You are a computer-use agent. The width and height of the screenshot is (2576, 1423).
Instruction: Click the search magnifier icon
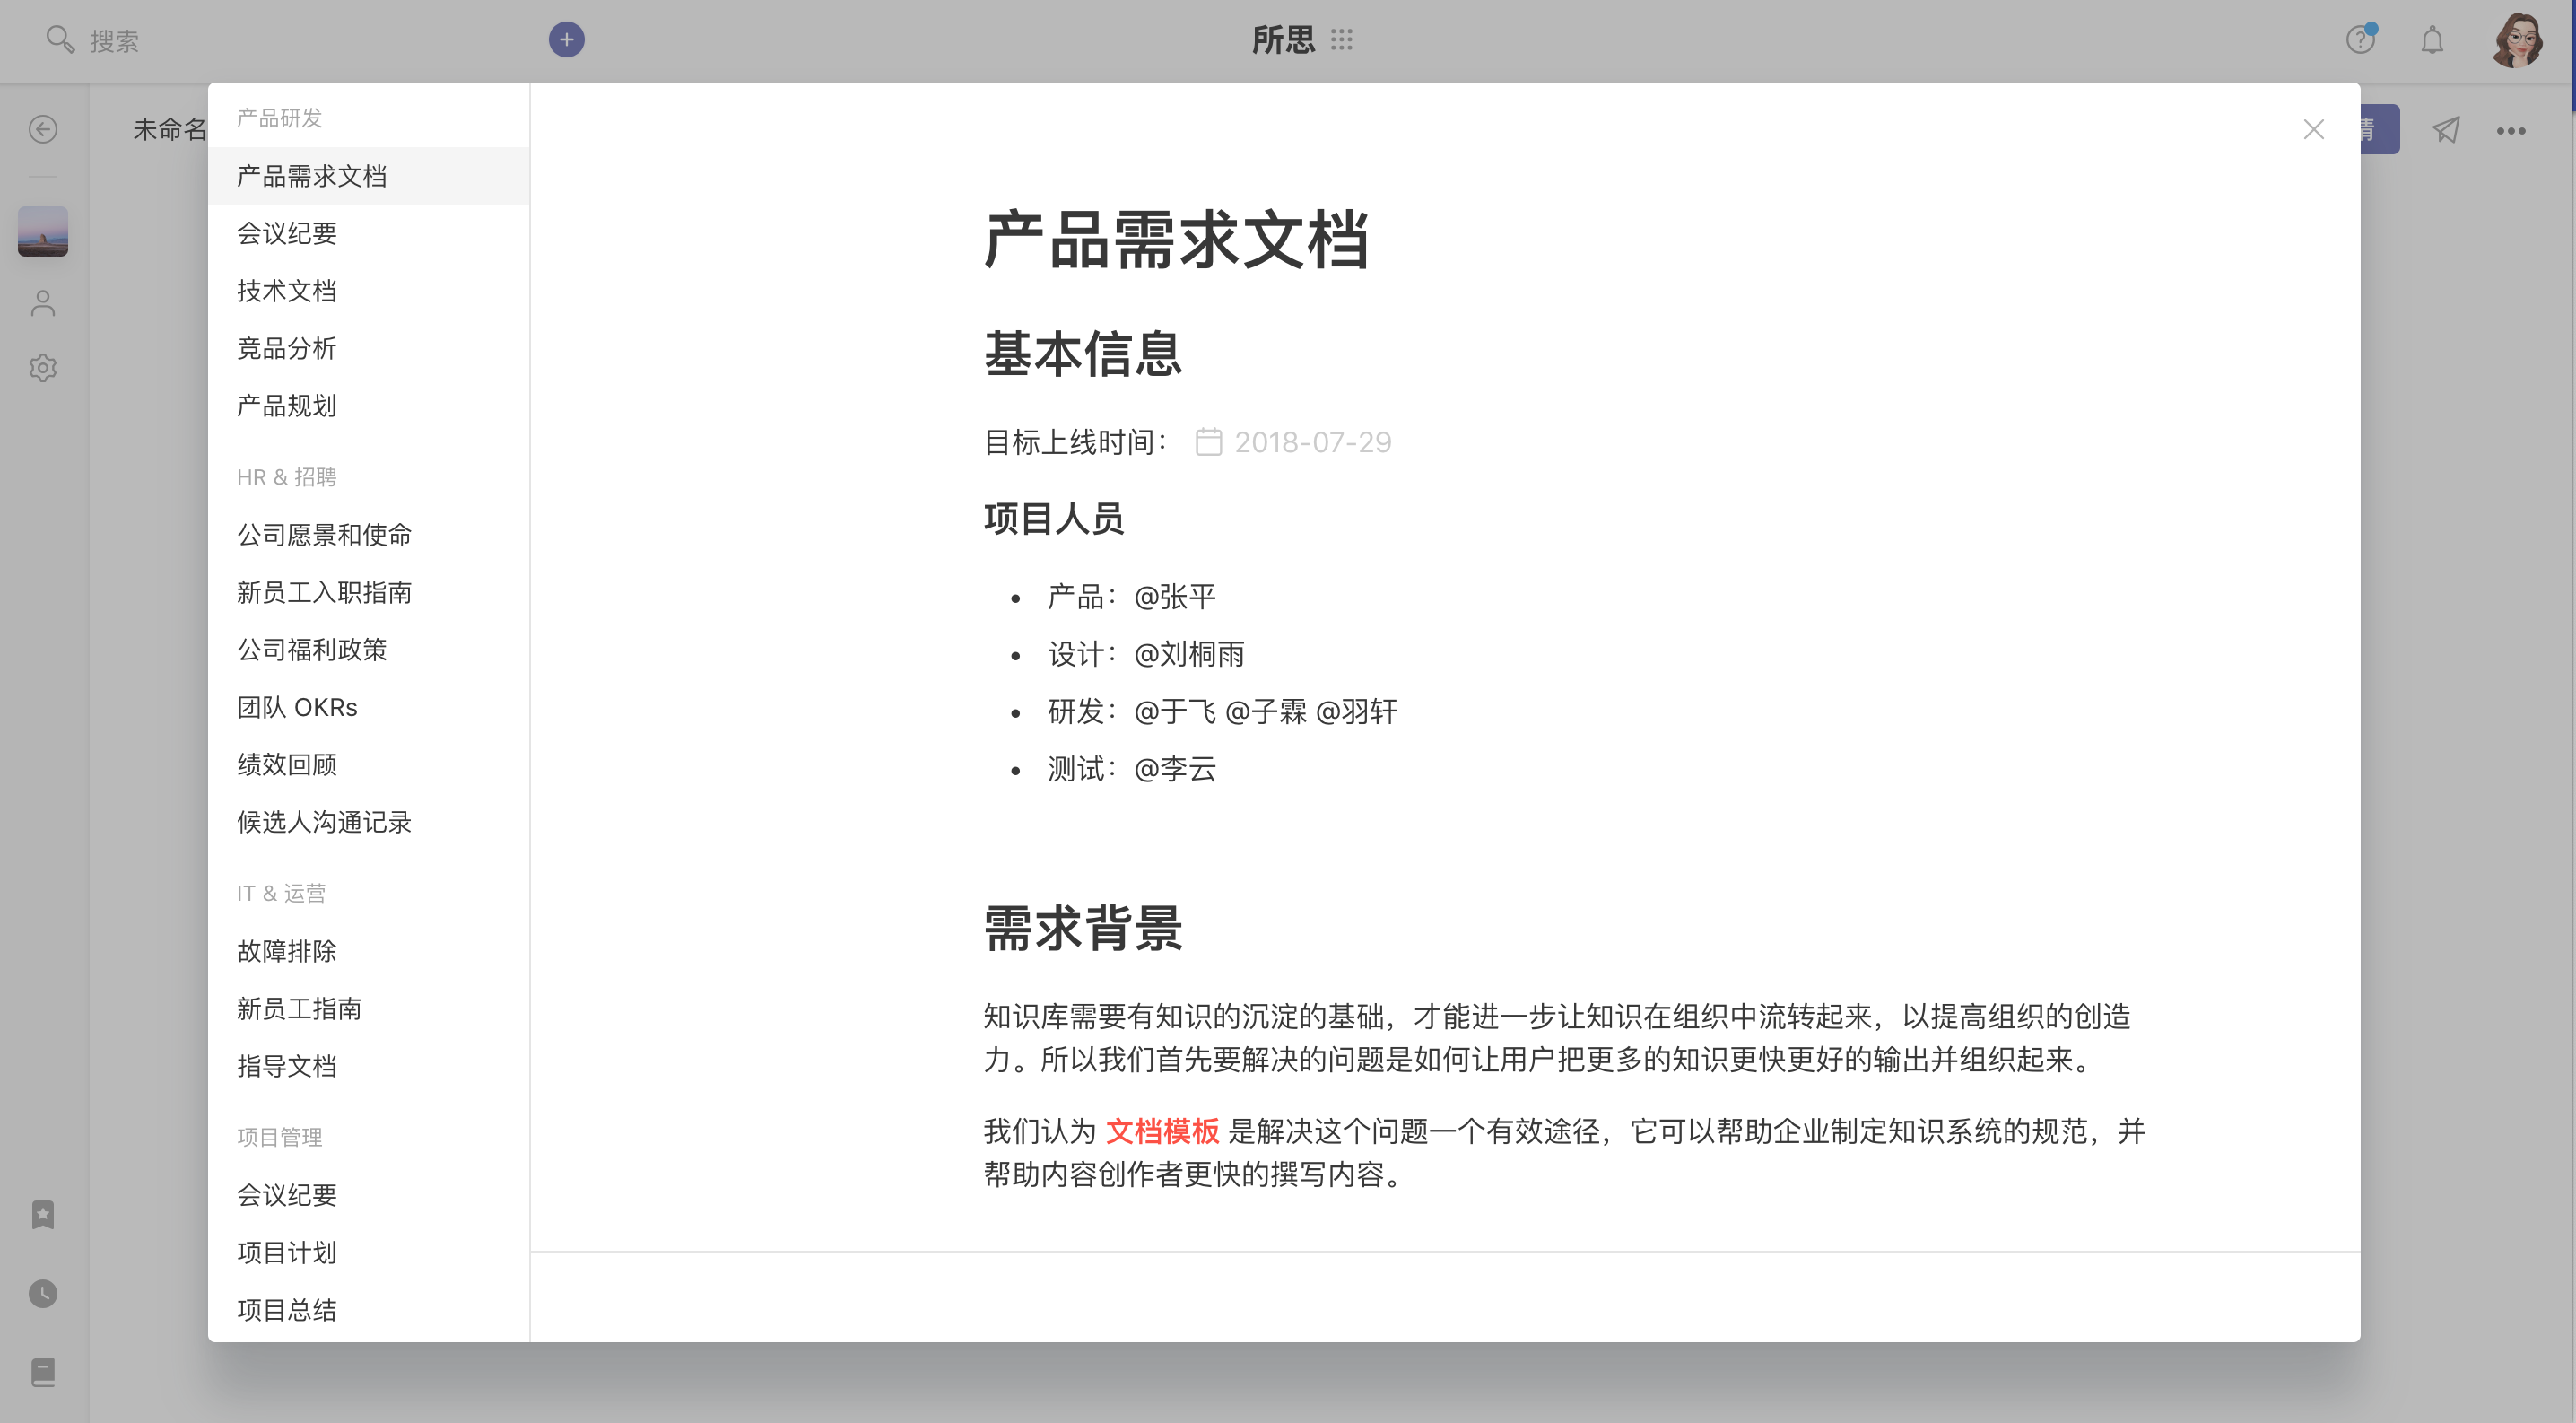tap(60, 40)
